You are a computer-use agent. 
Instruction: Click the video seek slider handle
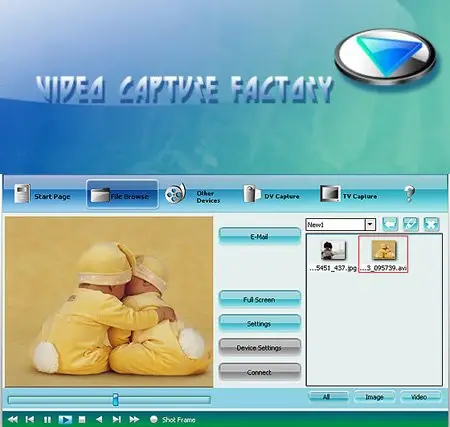coord(115,399)
